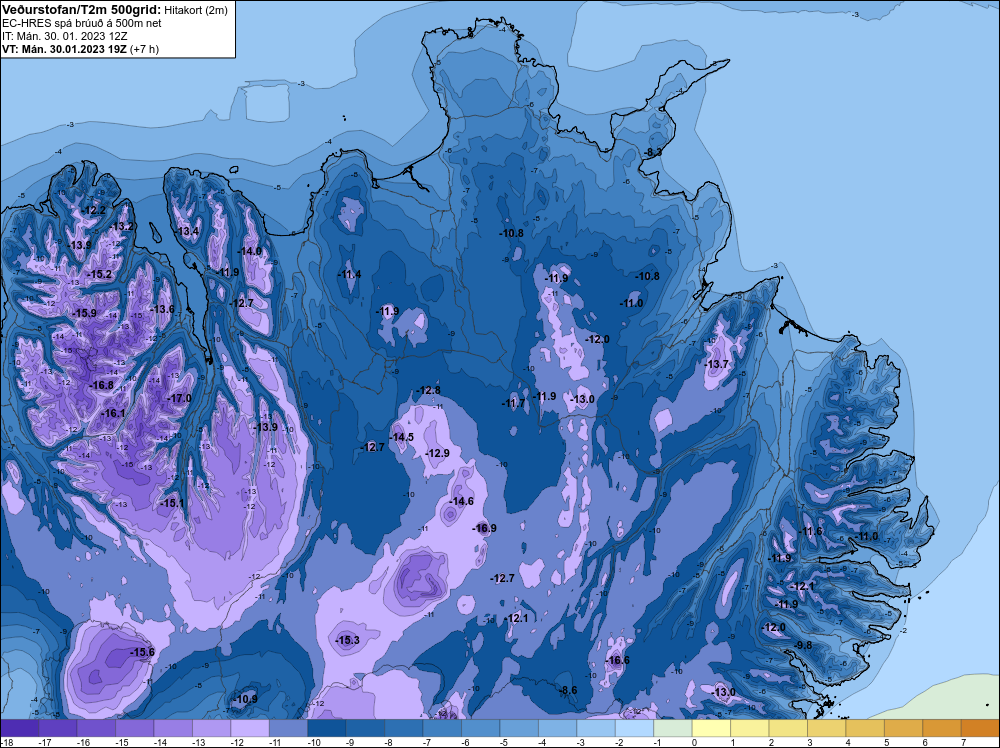Screen dimensions: 1000x748
Task: Click the legend swatch labeled -2
Action: click(x=635, y=728)
